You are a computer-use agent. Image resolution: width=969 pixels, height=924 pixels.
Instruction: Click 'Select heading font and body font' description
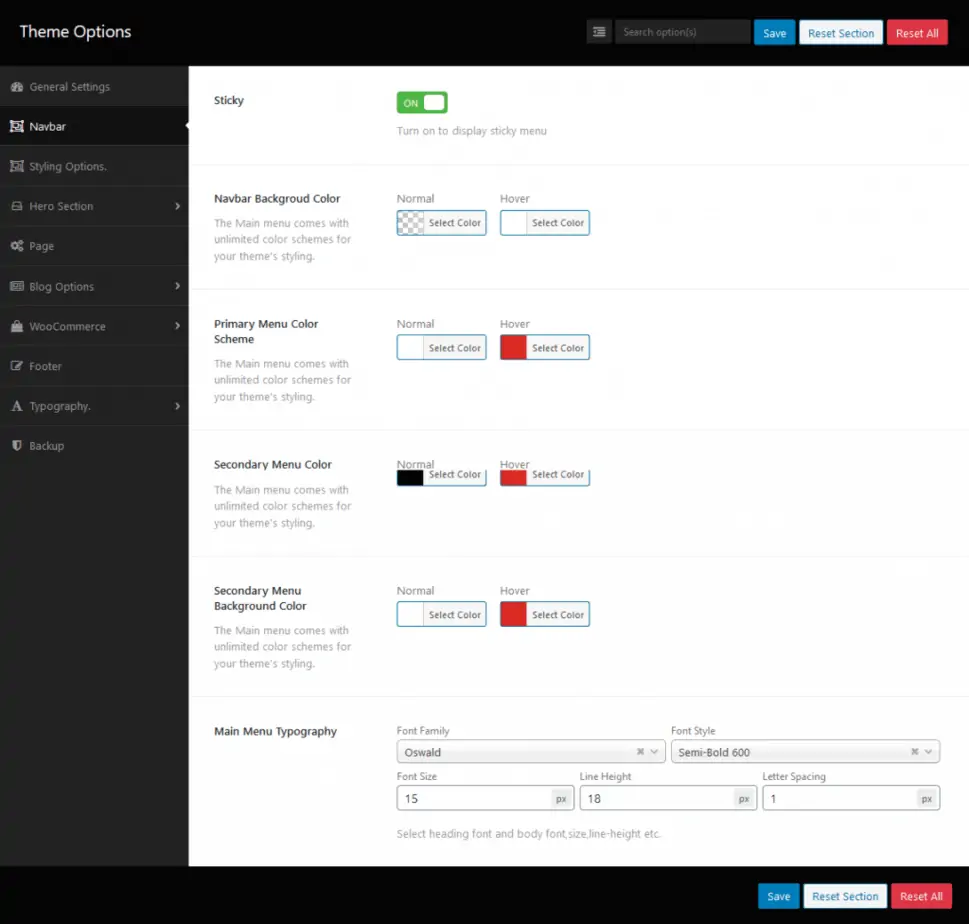pos(528,834)
